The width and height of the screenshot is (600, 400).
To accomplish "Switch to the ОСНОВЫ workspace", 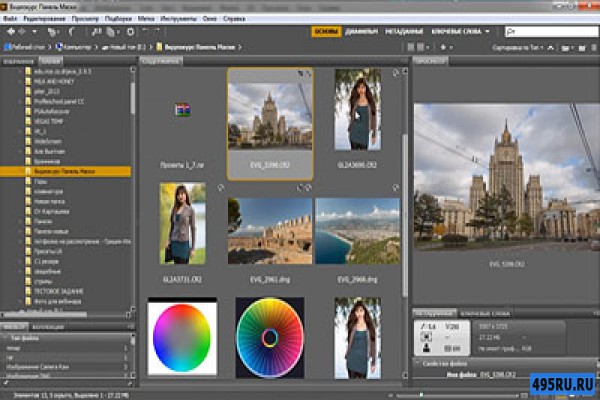I will (x=326, y=32).
